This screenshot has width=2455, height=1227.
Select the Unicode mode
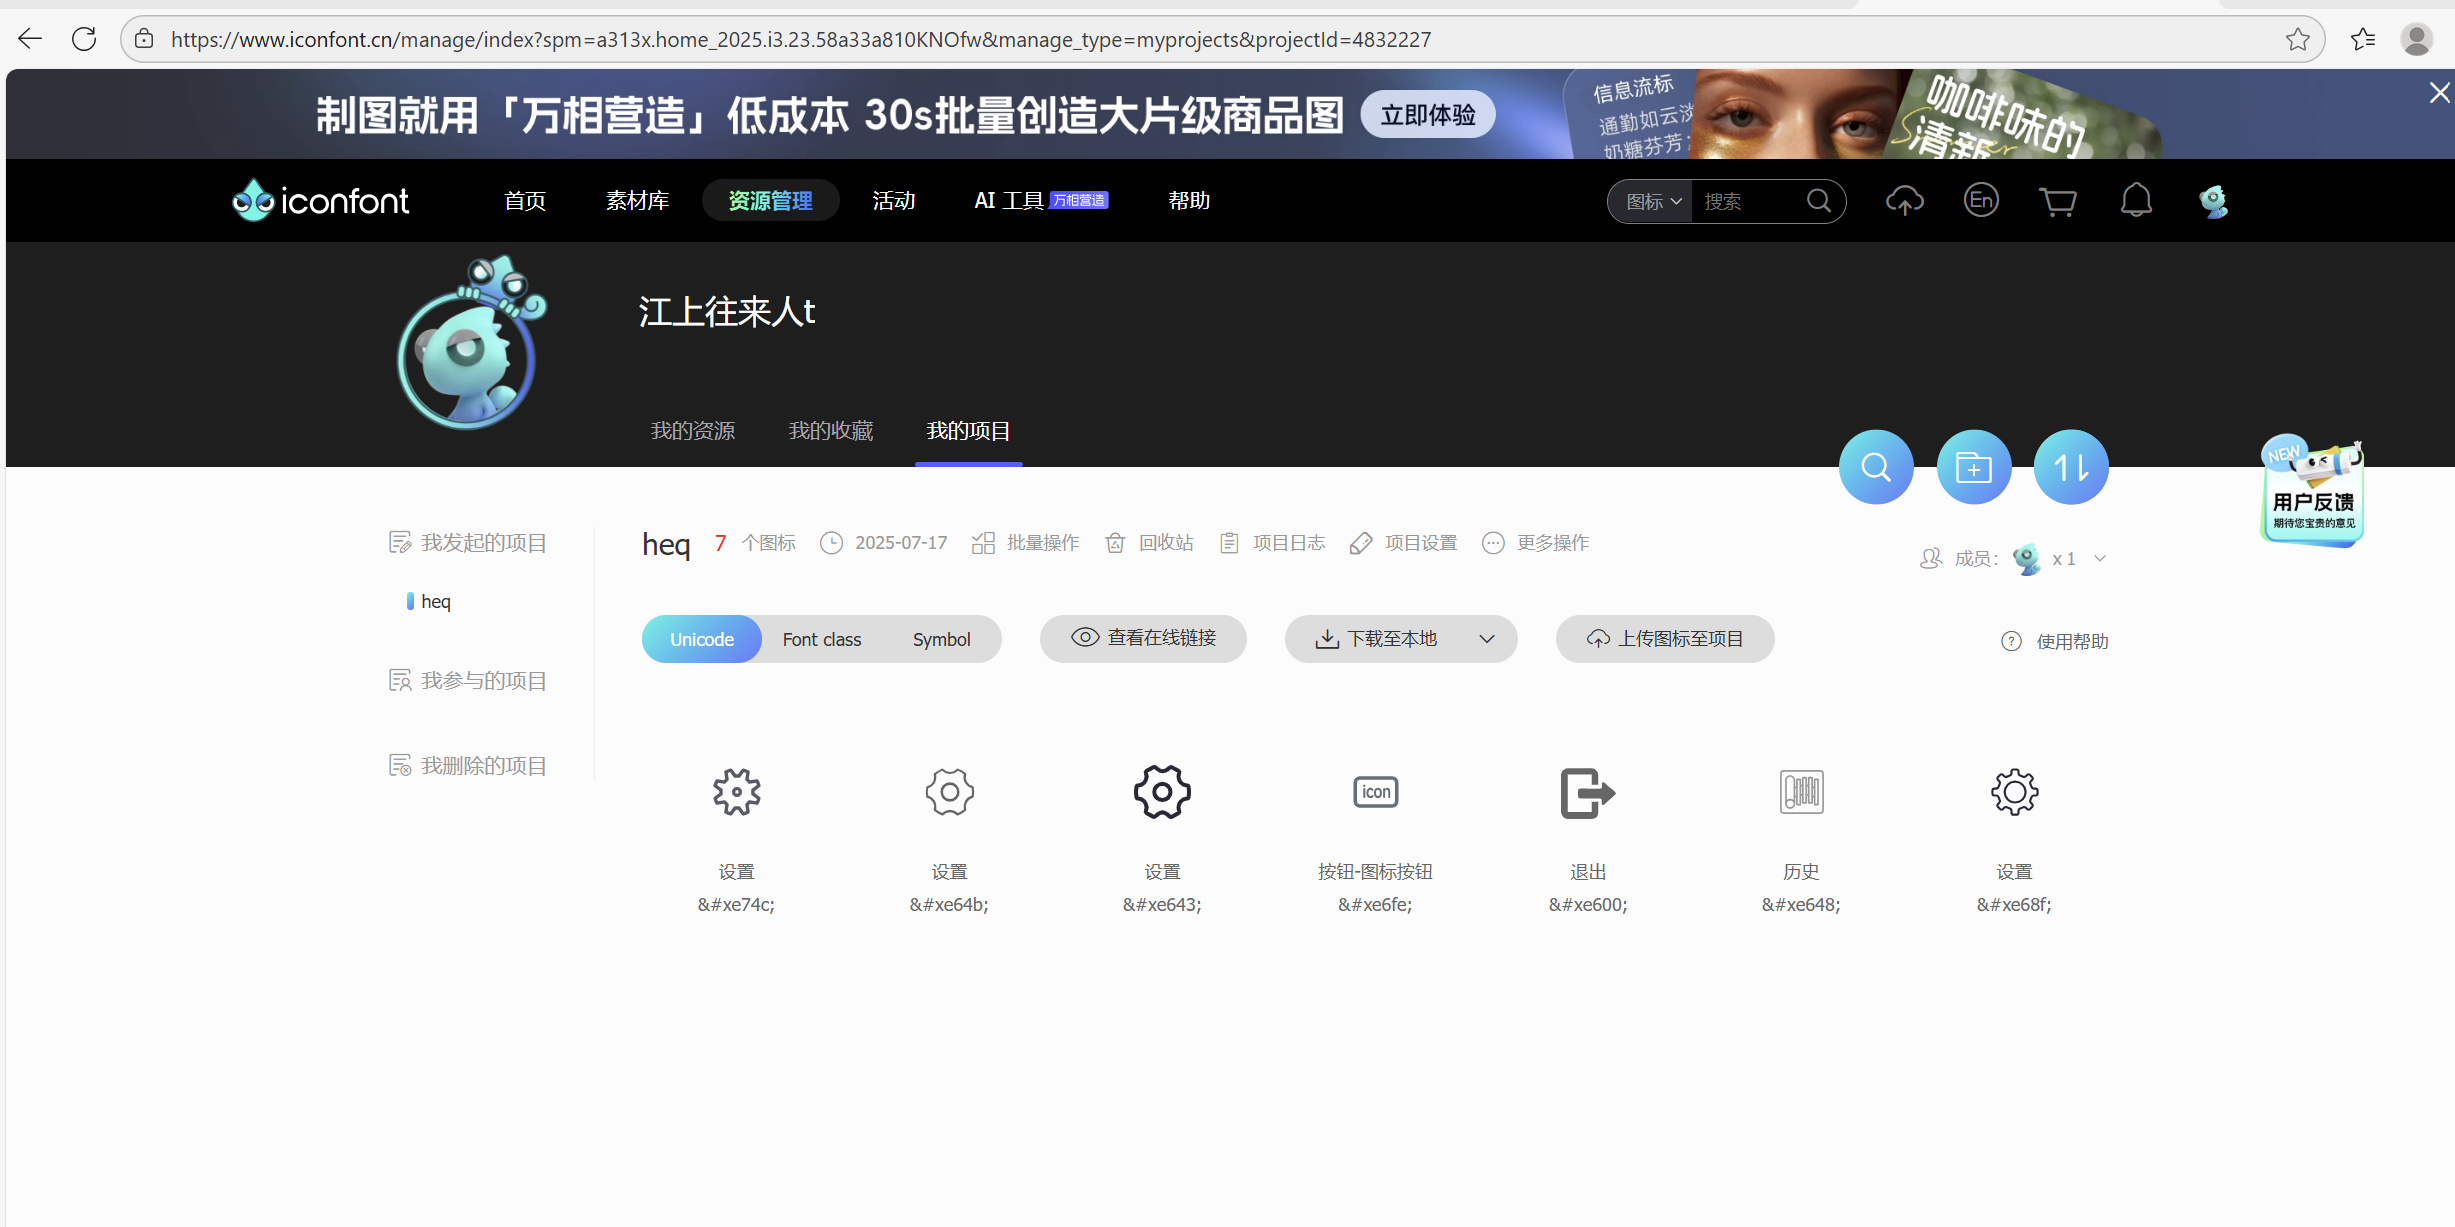coord(701,638)
